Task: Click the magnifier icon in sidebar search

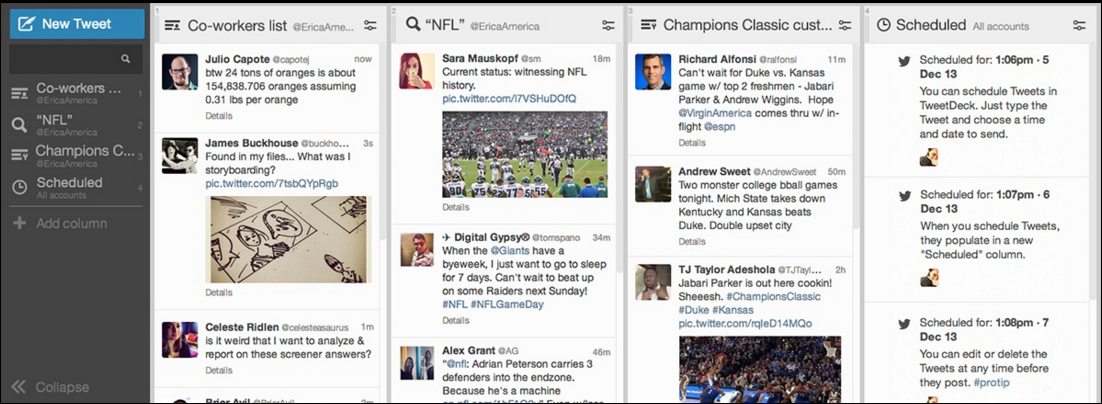Action: [126, 60]
